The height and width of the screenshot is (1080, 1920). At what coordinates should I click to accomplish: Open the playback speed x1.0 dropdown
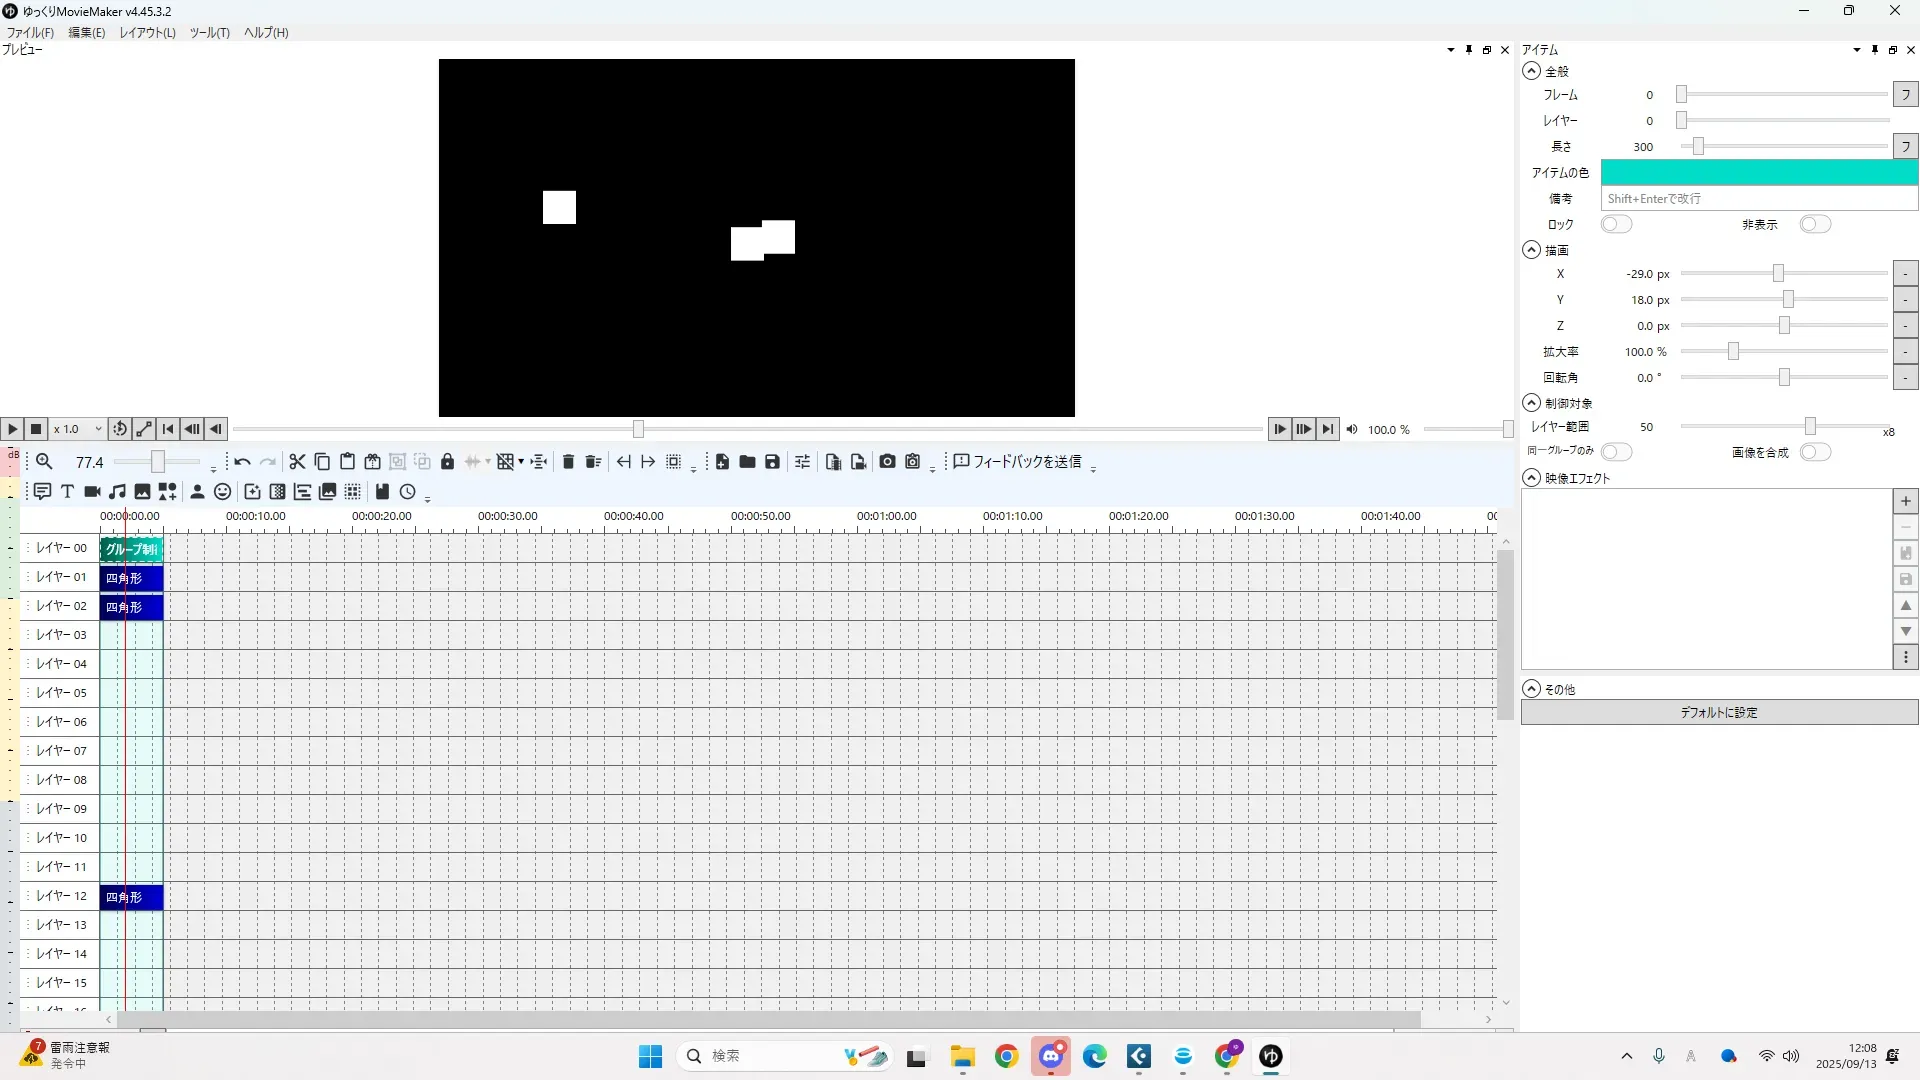(78, 429)
